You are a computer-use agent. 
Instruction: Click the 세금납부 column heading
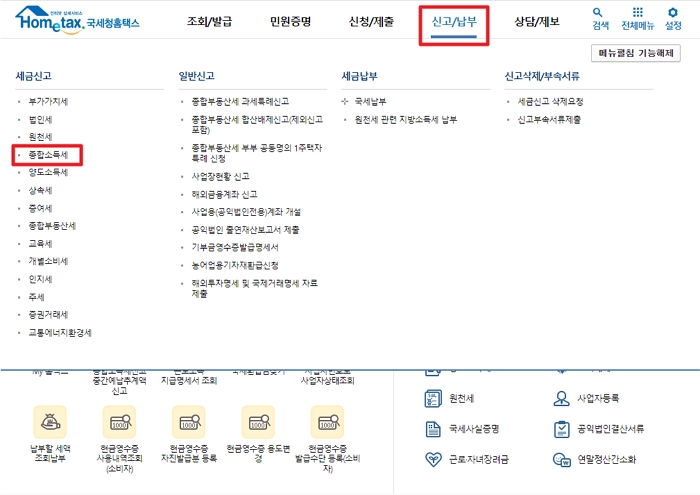(x=359, y=76)
